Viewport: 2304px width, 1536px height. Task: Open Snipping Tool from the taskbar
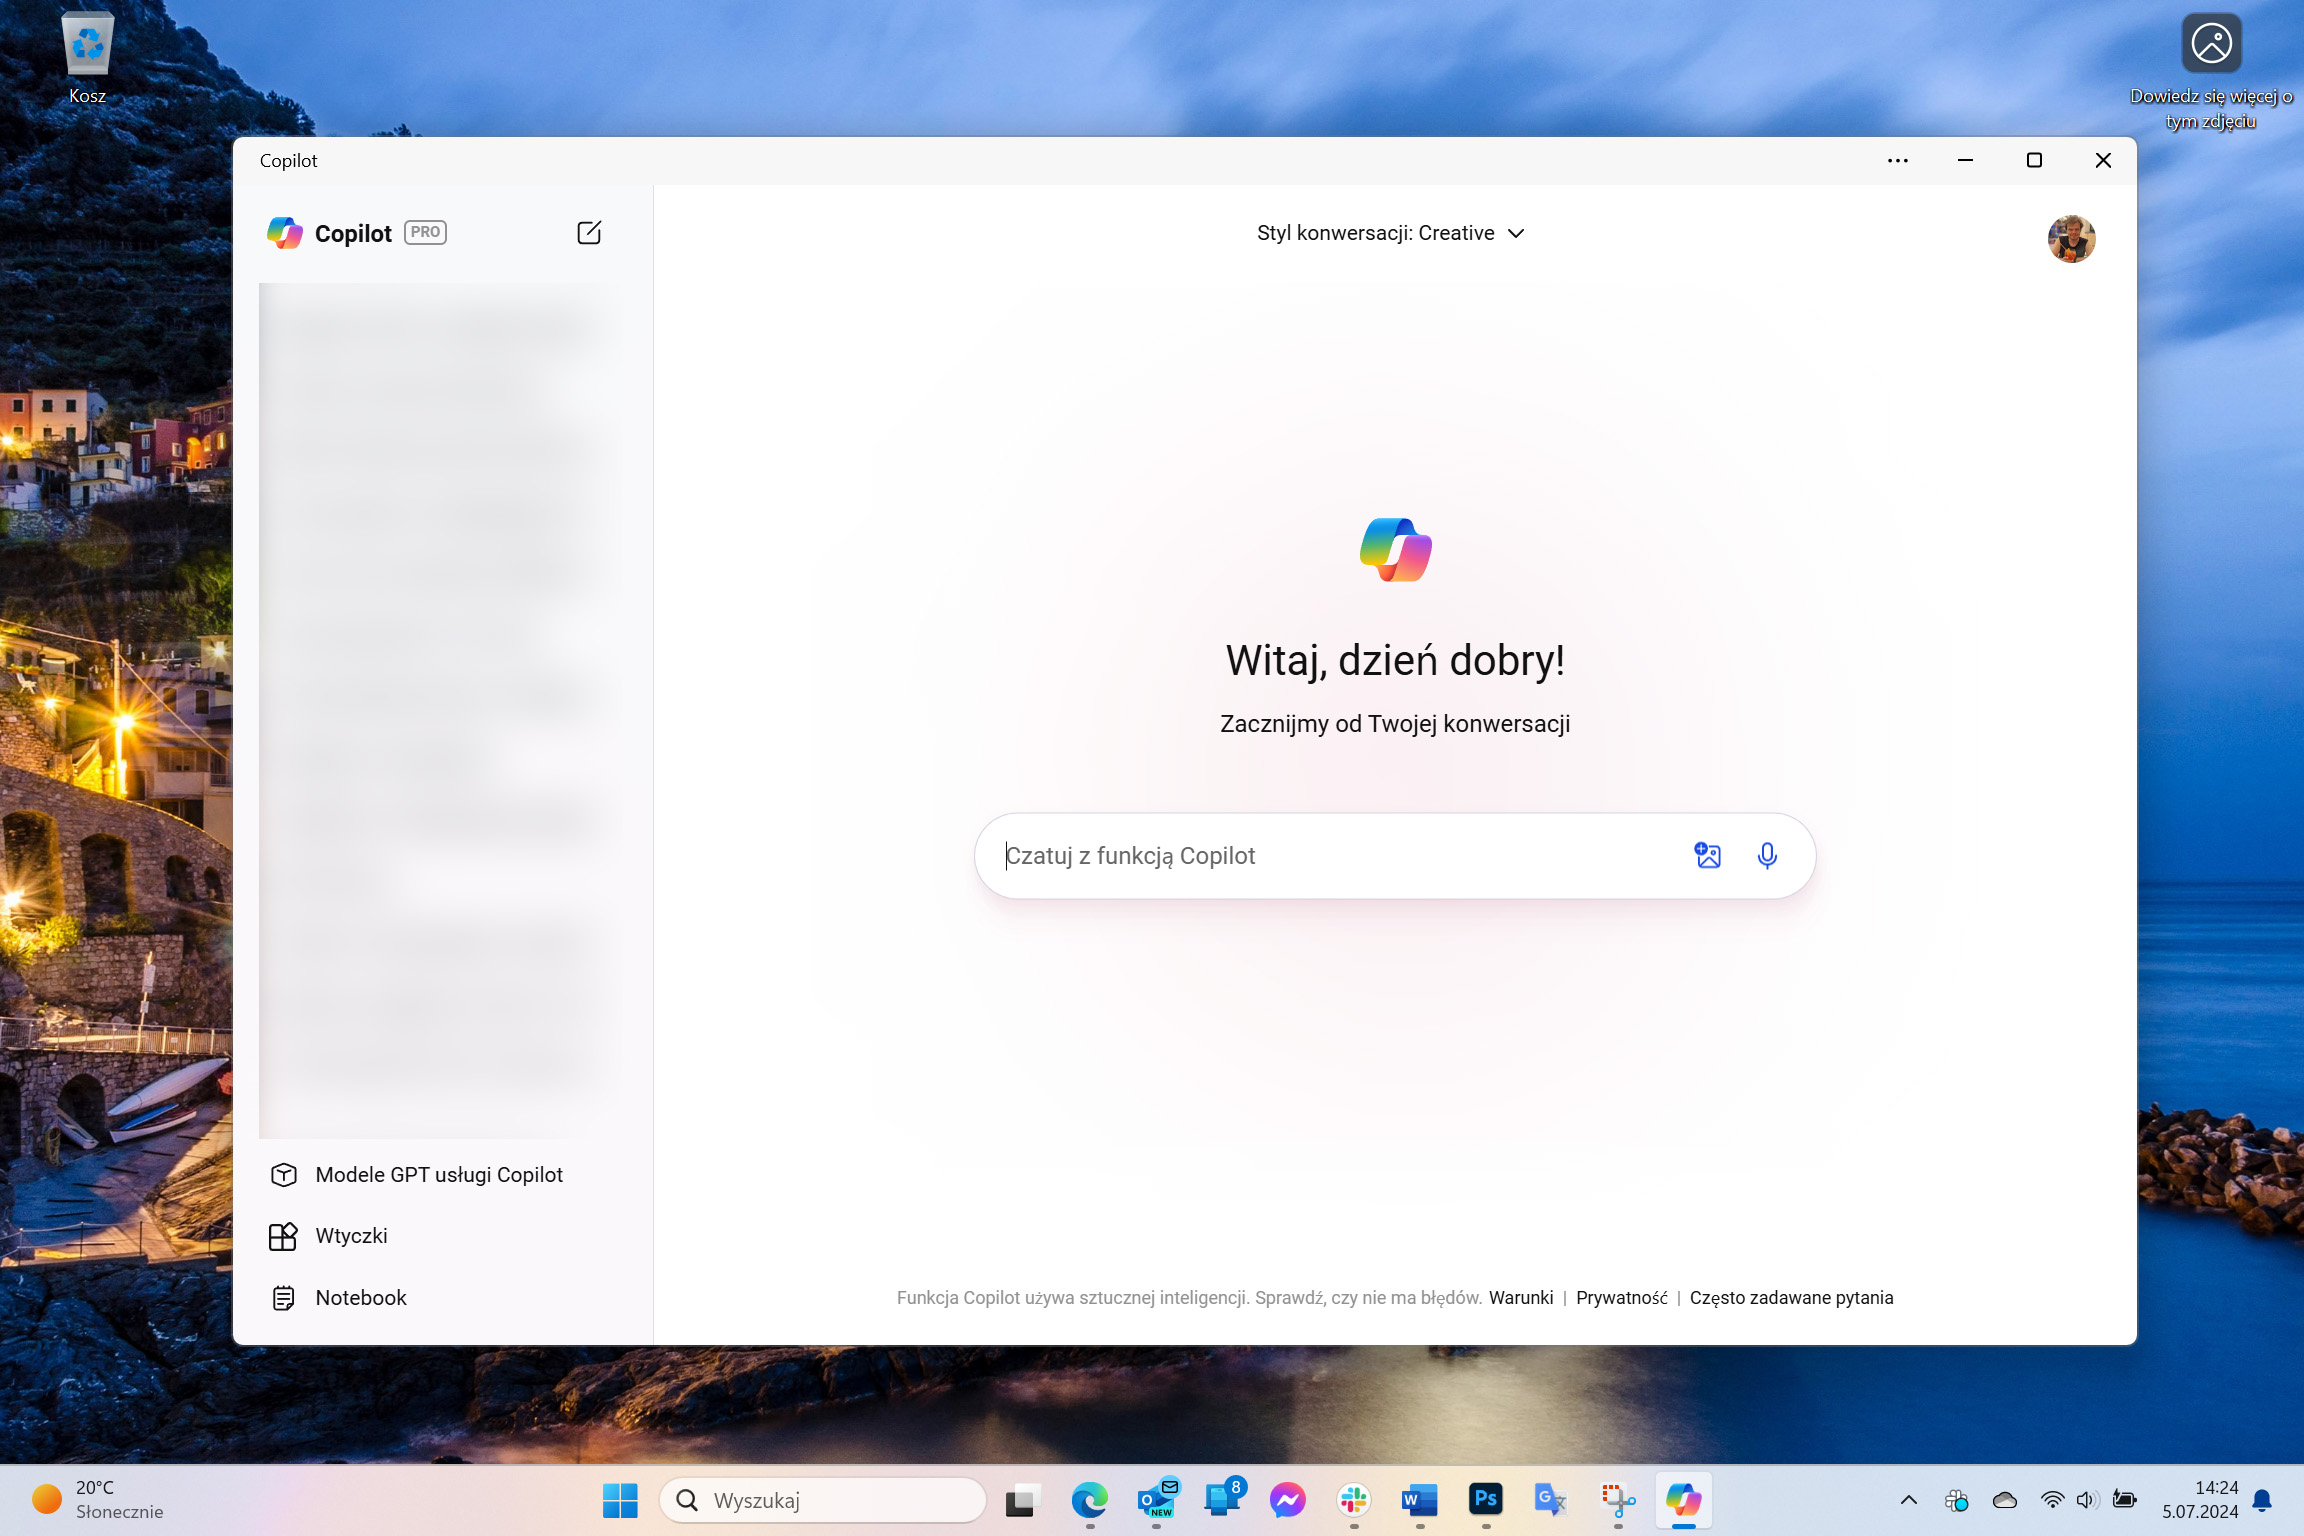tap(1617, 1500)
